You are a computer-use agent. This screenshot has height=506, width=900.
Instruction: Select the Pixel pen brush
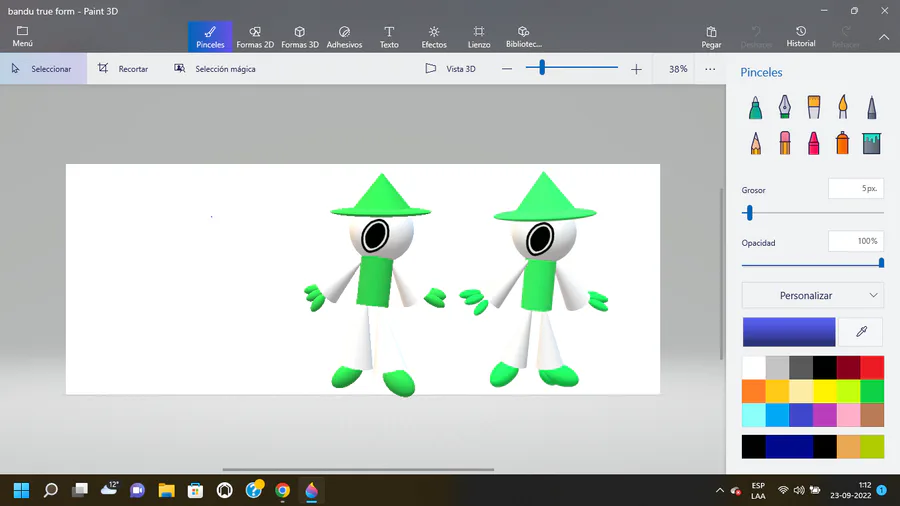pyautogui.click(x=872, y=107)
